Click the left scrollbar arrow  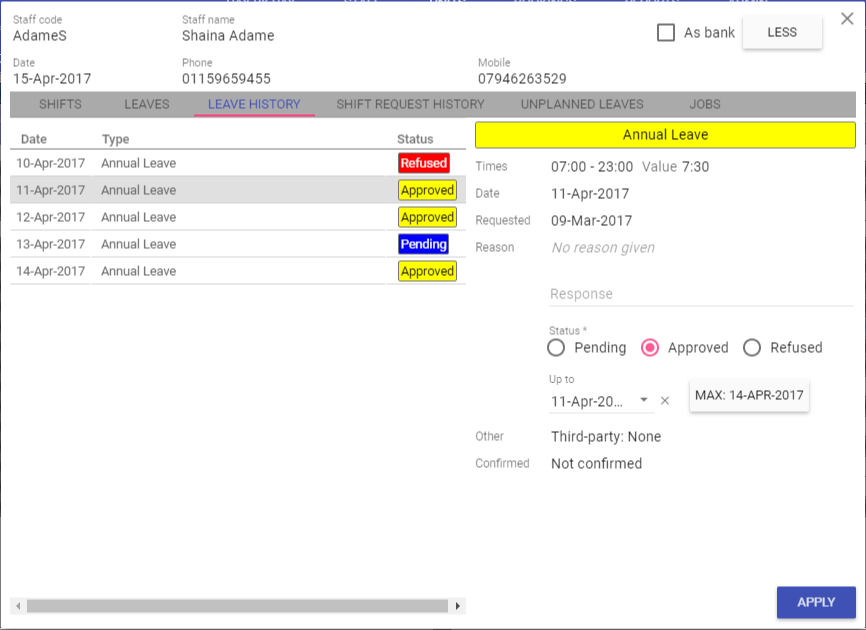(x=17, y=606)
